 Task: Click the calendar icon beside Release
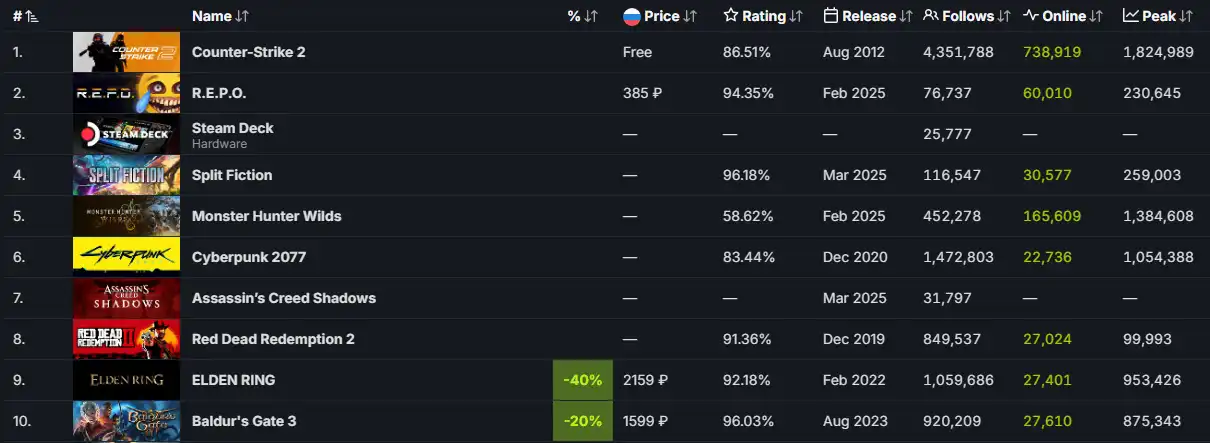pos(831,16)
